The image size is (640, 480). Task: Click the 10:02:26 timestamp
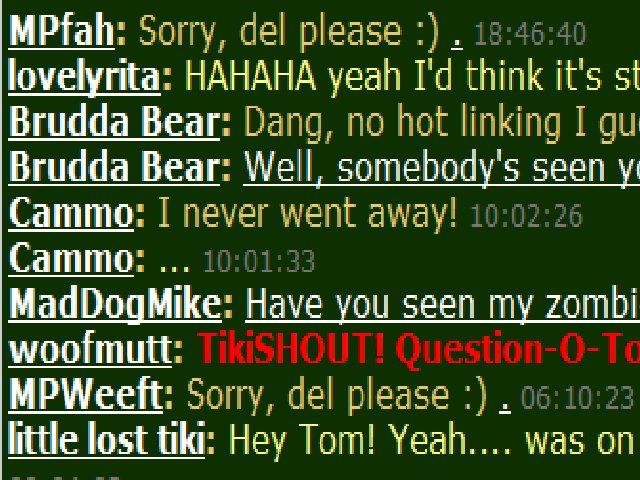pos(527,216)
